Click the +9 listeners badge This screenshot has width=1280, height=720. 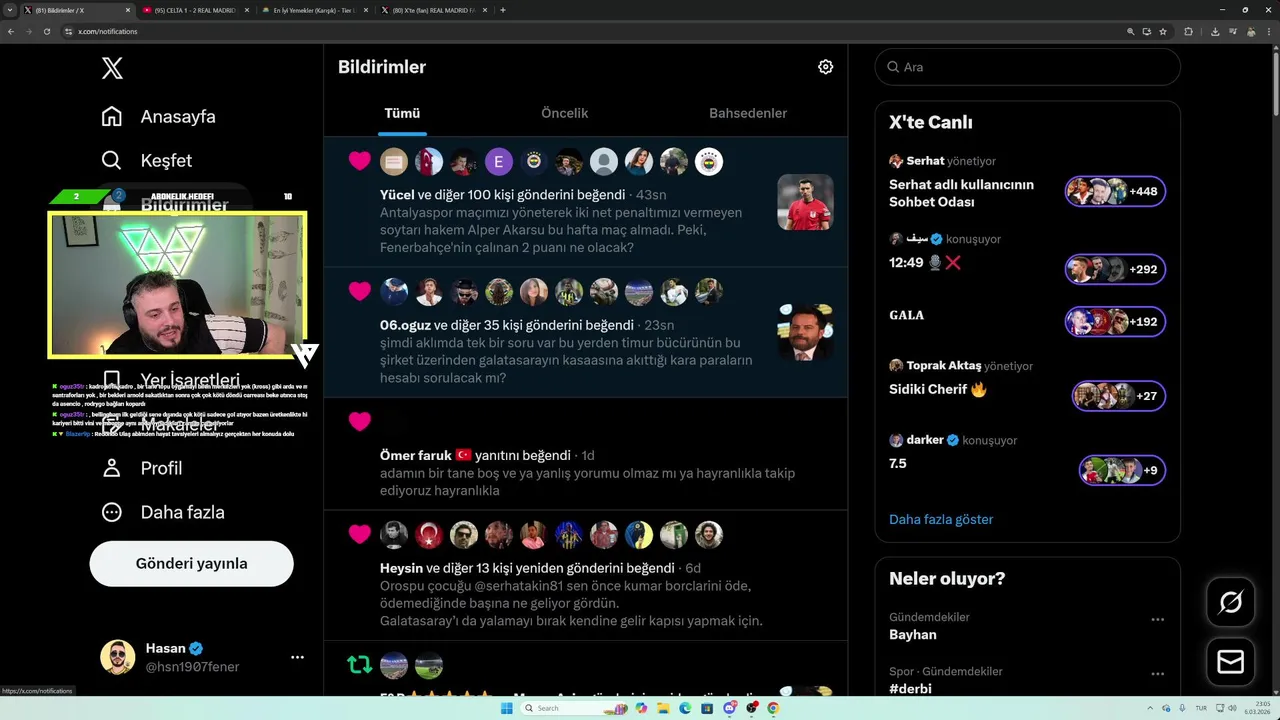point(1122,470)
